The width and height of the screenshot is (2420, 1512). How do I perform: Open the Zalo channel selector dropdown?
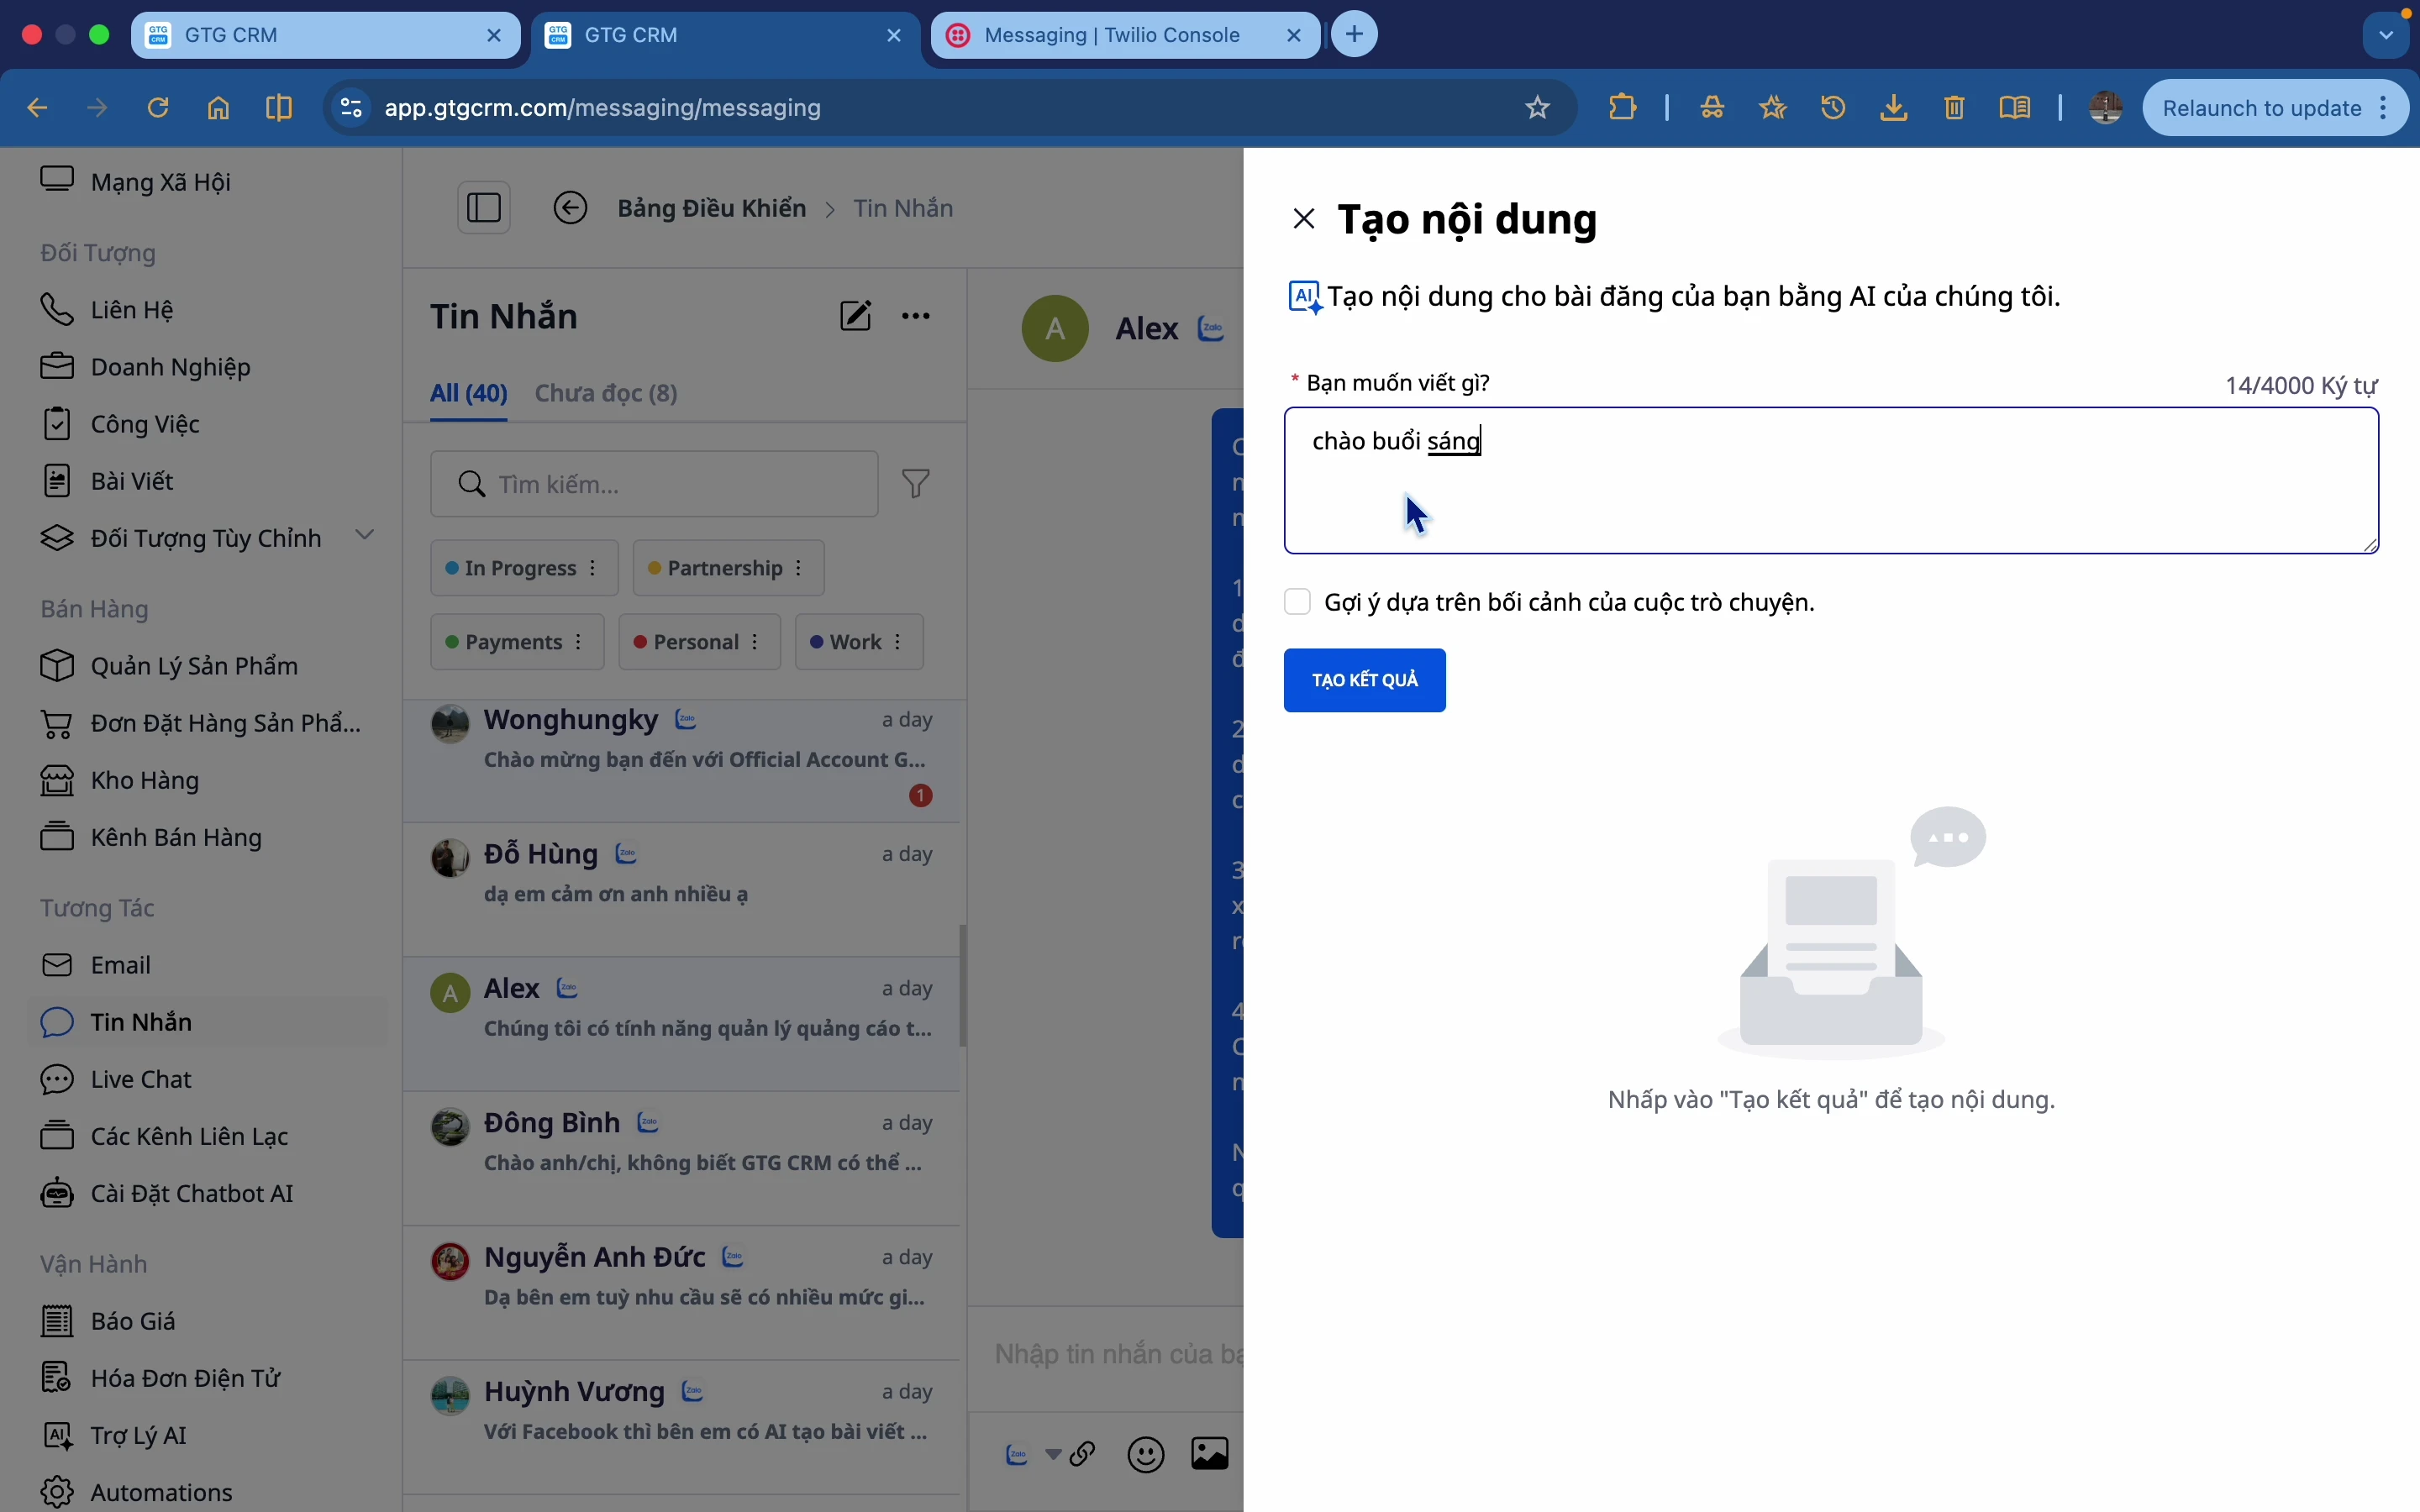tap(1052, 1454)
